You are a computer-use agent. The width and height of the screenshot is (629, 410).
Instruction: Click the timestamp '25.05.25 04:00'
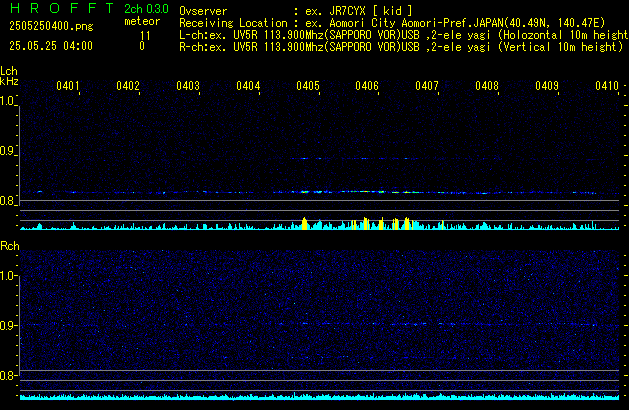pos(51,46)
